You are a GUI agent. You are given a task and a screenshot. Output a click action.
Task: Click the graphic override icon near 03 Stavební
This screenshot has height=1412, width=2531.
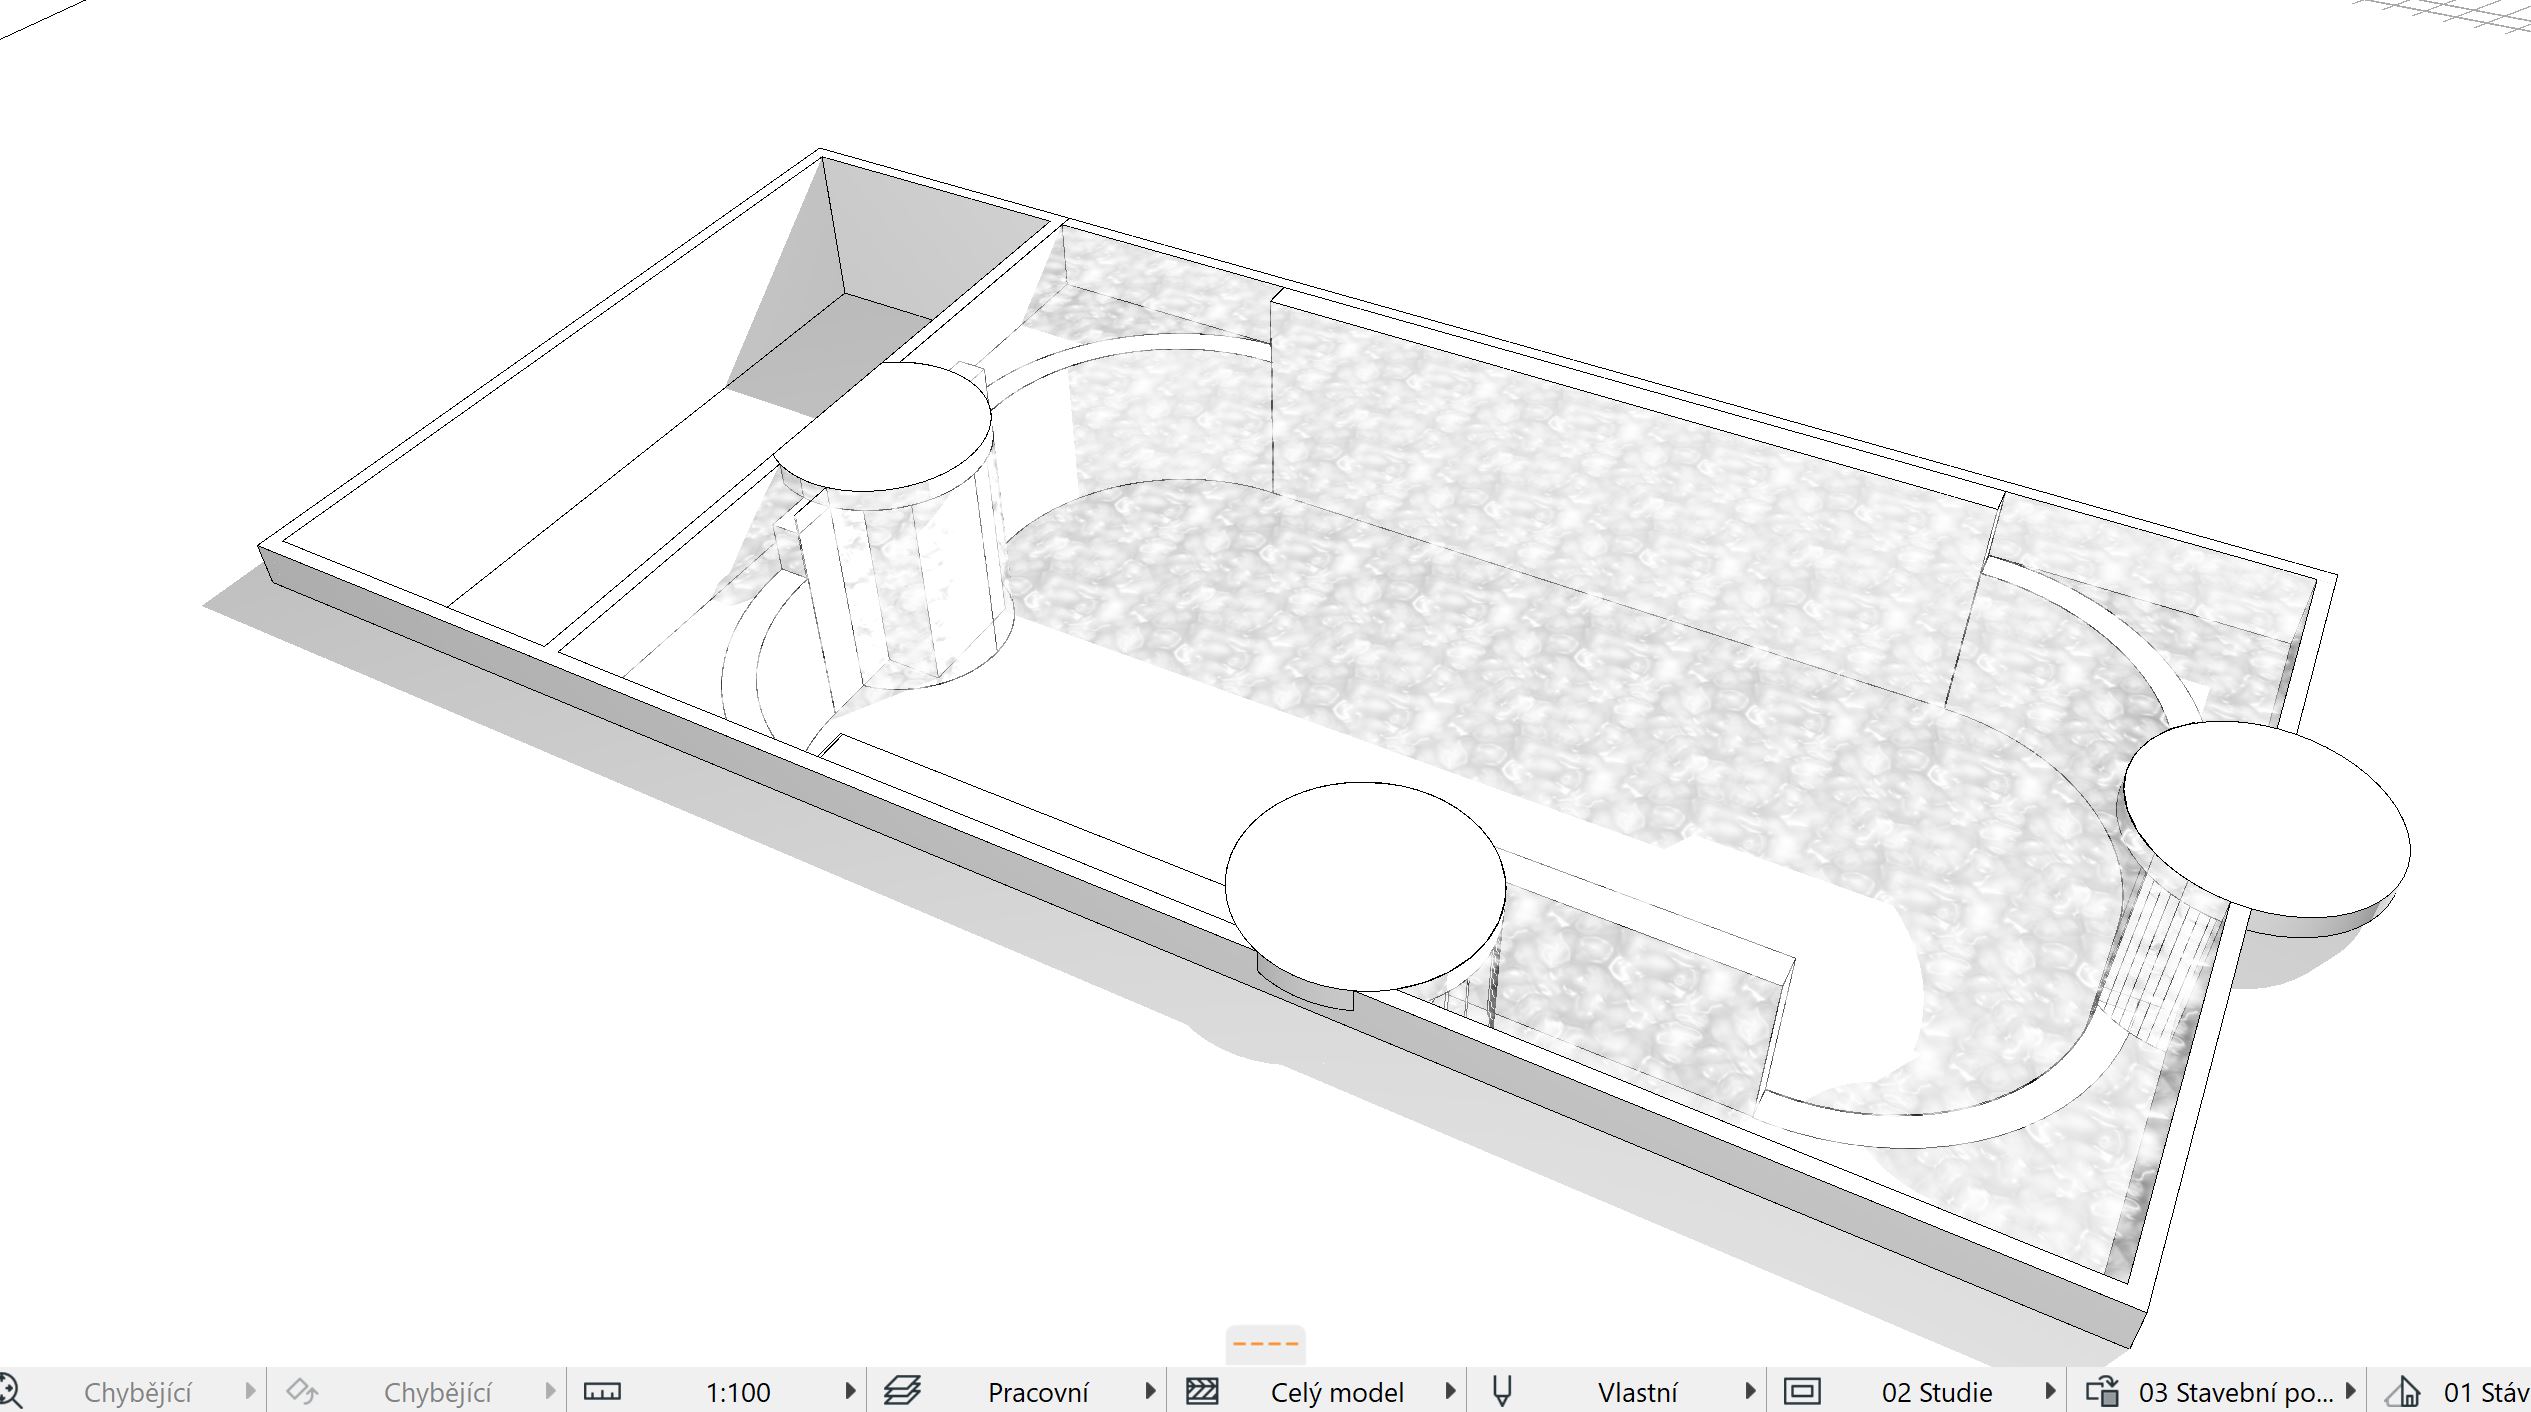(x=2102, y=1391)
